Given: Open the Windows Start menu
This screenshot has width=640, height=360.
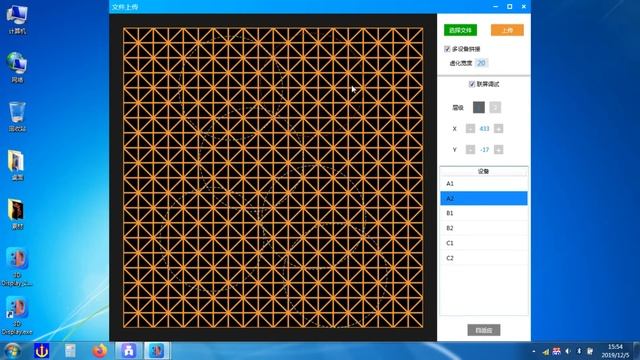Looking at the screenshot, I should [12, 351].
